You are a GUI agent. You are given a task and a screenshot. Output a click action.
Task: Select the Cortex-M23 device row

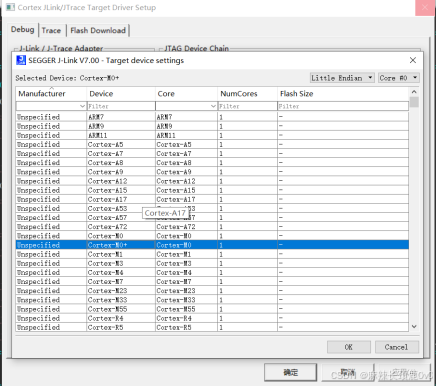(212, 291)
